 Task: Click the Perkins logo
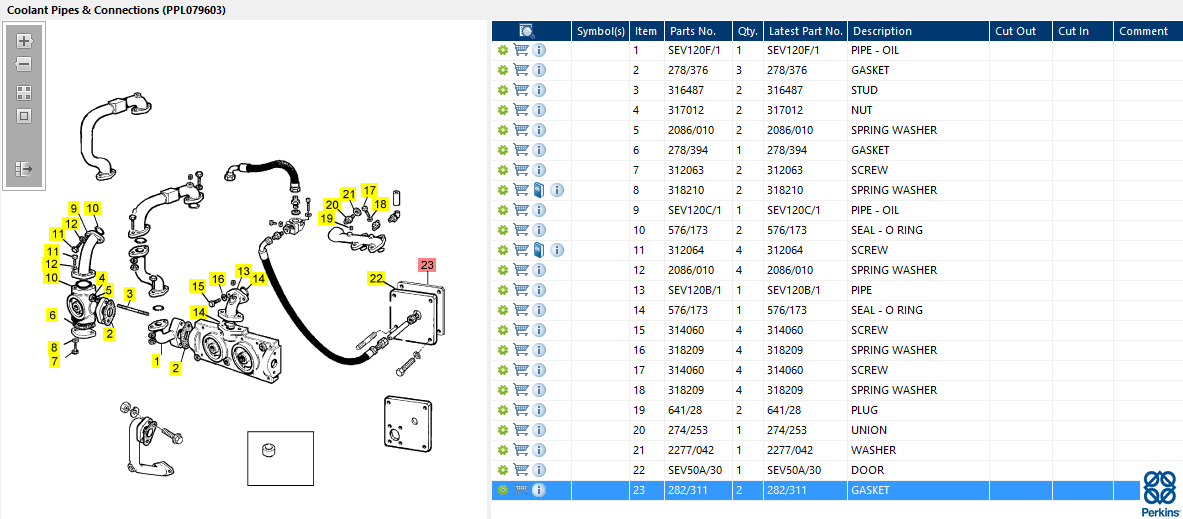click(x=1160, y=493)
